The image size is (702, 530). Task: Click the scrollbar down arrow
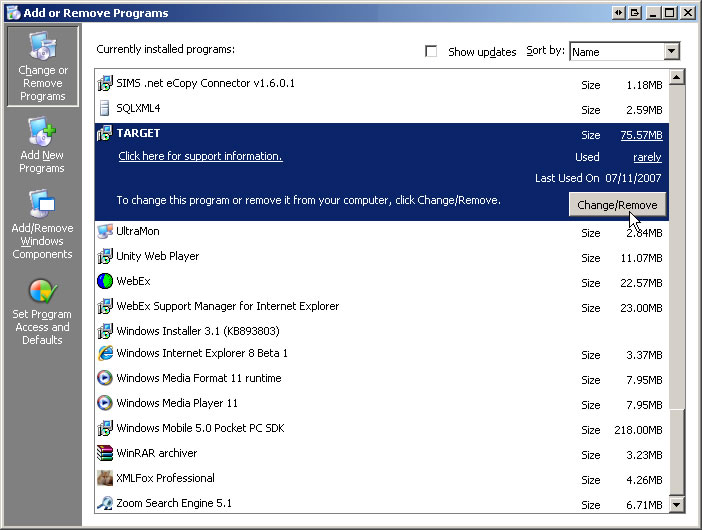[676, 505]
